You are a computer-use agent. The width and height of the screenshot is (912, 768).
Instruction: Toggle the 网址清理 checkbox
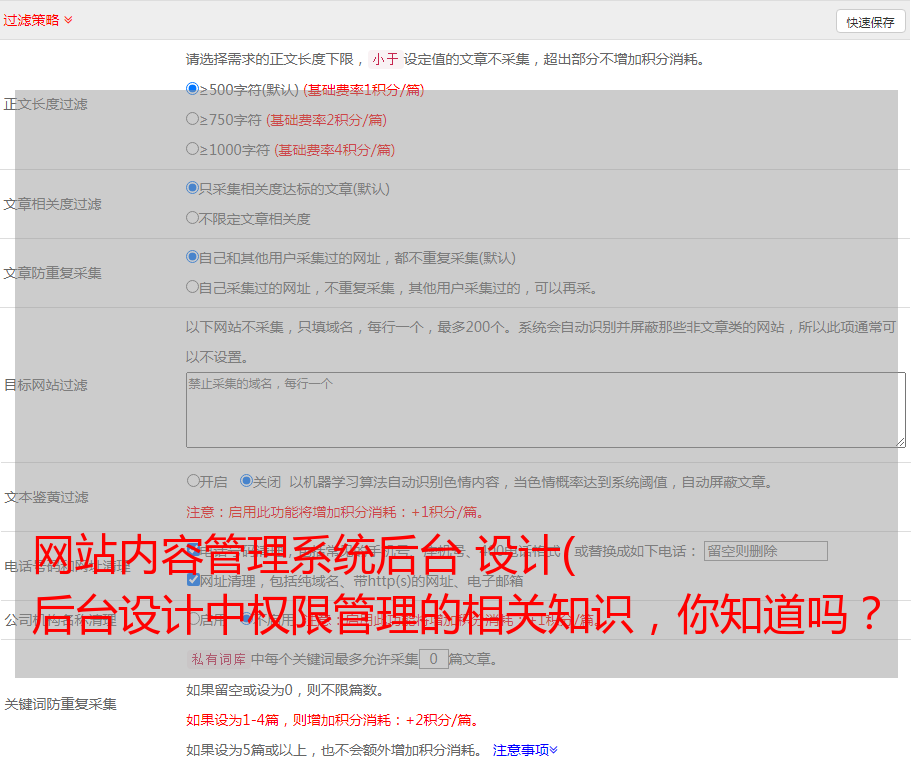coord(193,580)
